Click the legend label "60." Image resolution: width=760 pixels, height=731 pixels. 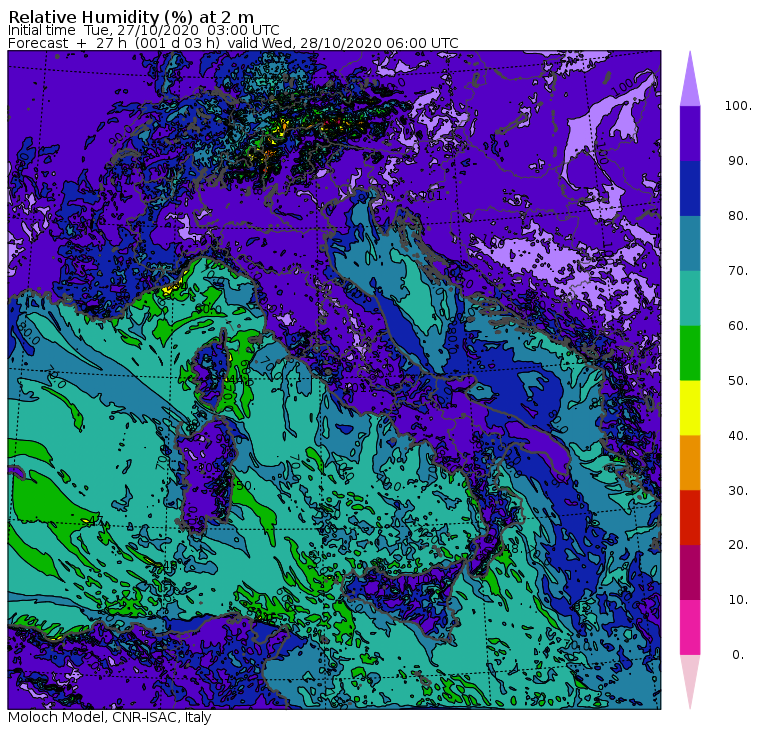point(738,326)
